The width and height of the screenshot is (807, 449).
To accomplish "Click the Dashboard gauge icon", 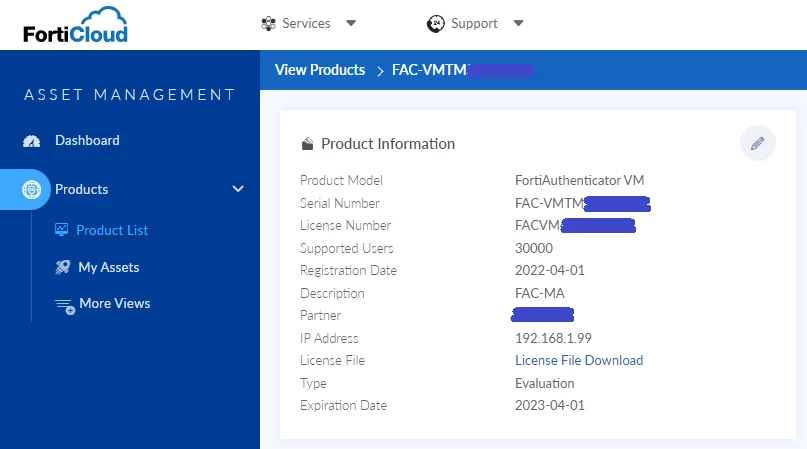I will pos(31,141).
